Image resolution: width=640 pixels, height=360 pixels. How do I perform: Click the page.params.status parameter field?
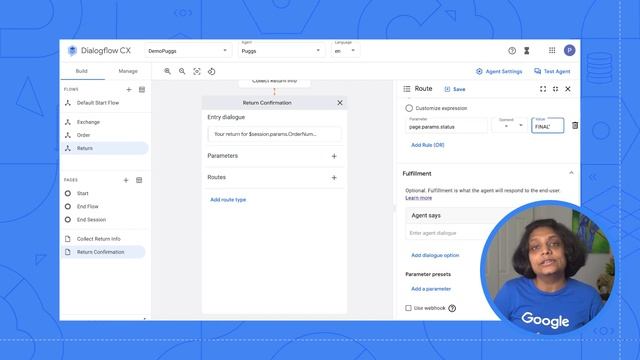(447, 125)
